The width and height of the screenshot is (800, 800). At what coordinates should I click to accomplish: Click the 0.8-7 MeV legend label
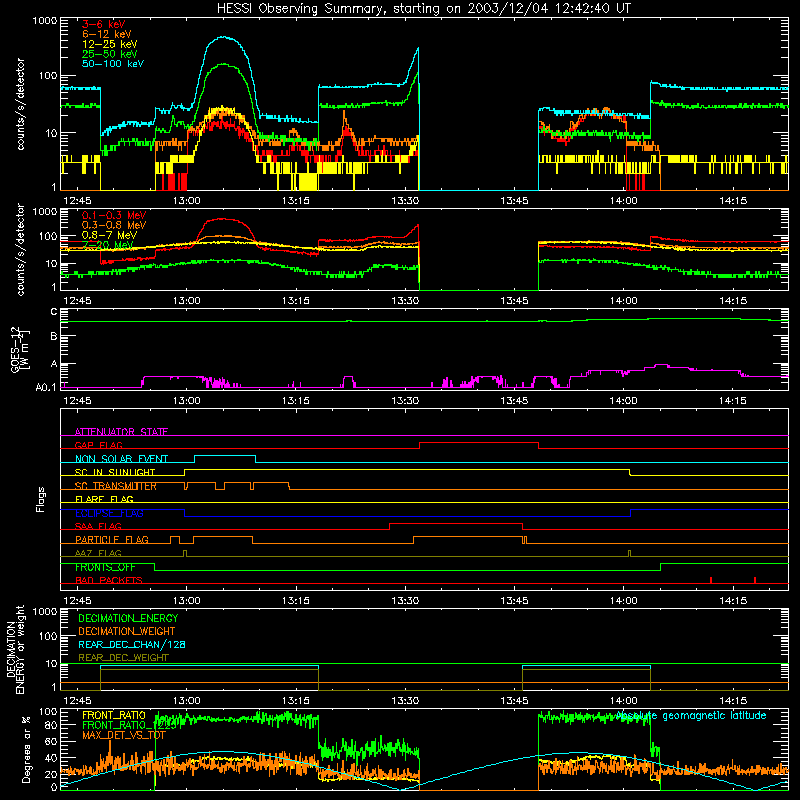pyautogui.click(x=109, y=235)
